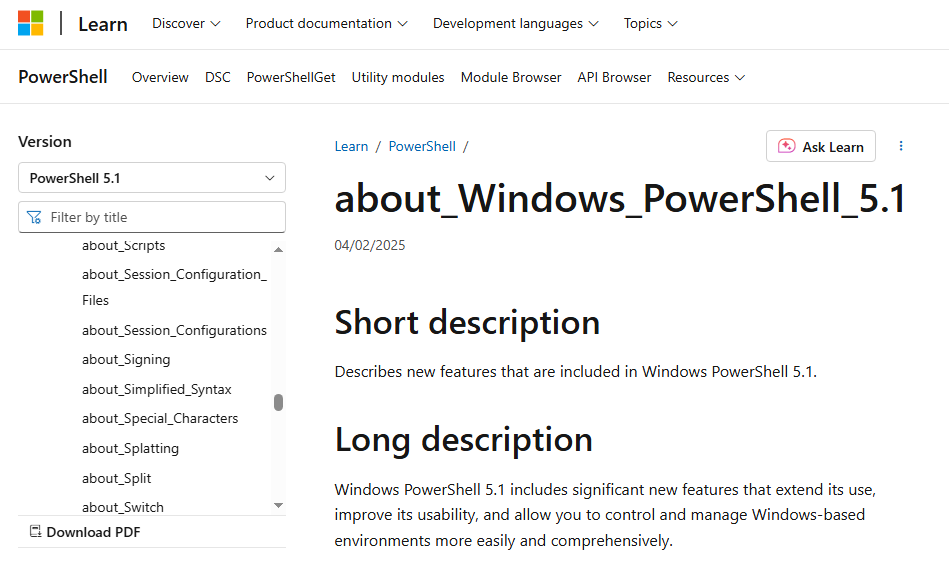This screenshot has height=563, width=949.
Task: Open the DSC navigation item
Action: tap(218, 77)
